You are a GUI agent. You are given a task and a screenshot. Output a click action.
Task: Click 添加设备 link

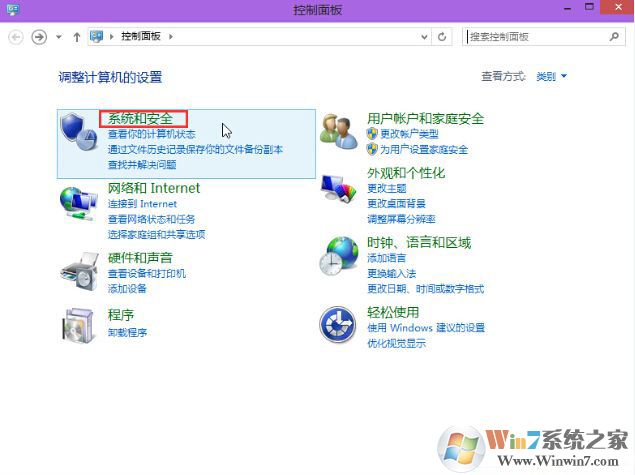[x=127, y=289]
